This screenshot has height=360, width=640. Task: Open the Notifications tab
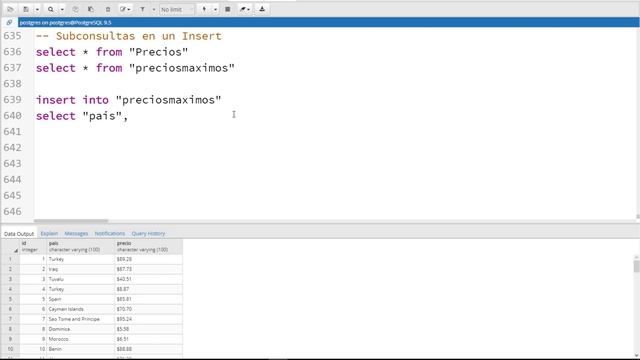tap(110, 233)
